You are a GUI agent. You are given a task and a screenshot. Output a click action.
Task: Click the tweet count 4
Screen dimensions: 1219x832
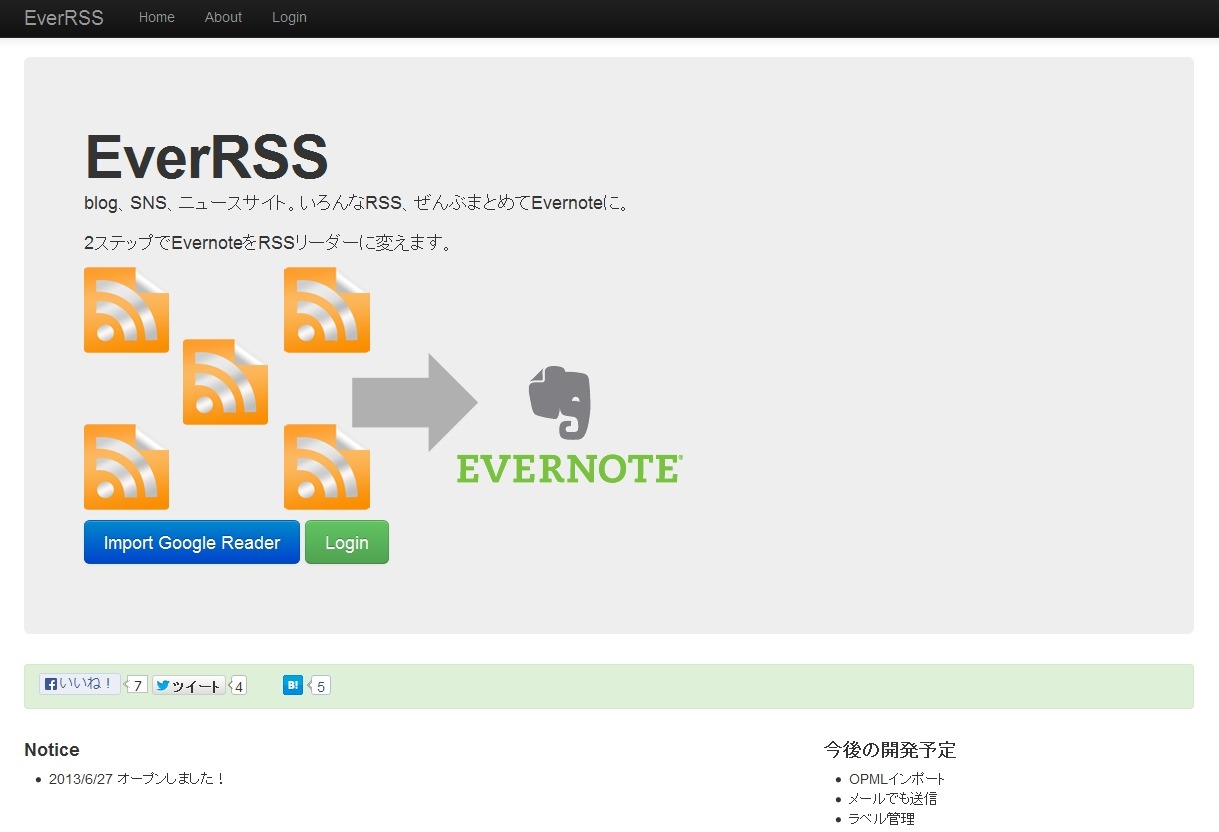(239, 686)
